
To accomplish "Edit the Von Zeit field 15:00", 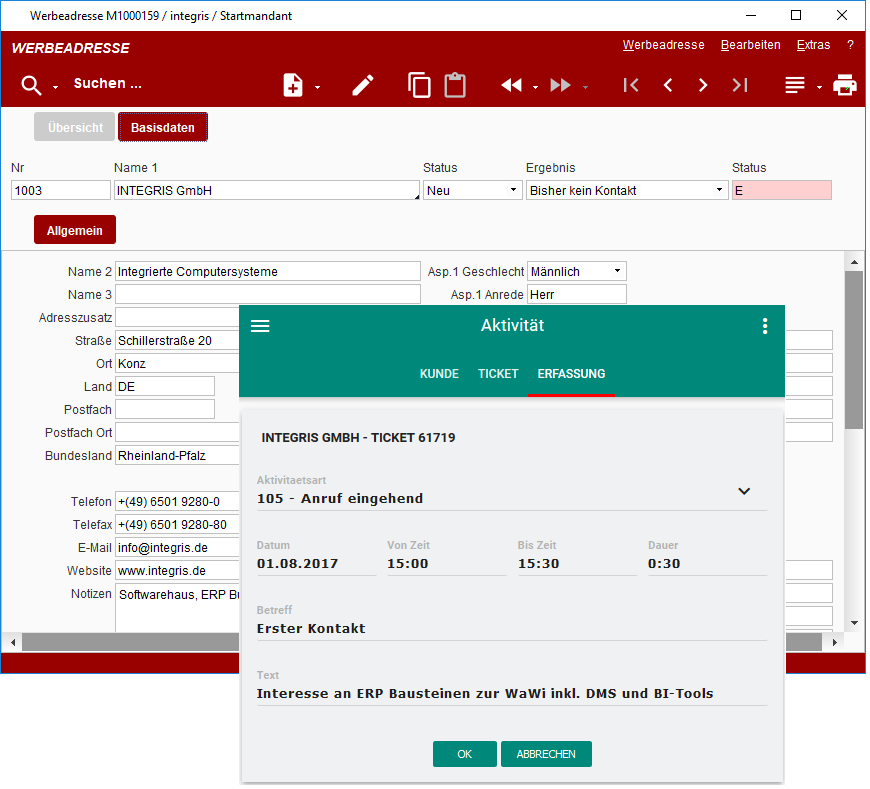I will click(447, 564).
